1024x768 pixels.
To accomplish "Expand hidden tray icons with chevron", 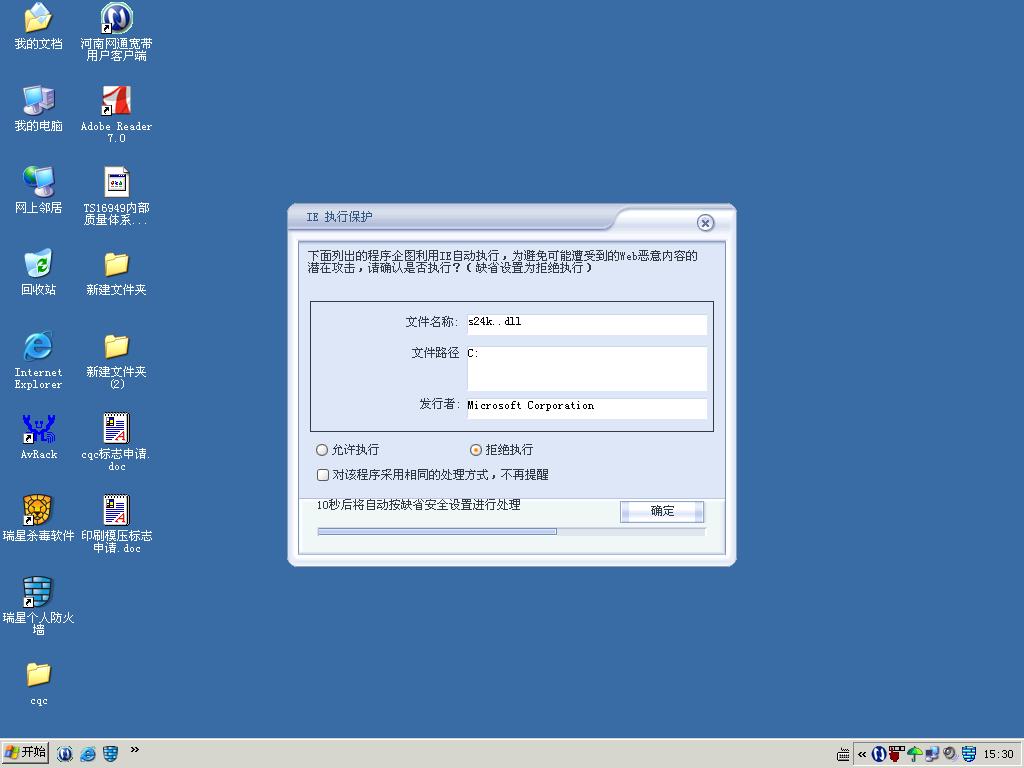I will [862, 754].
